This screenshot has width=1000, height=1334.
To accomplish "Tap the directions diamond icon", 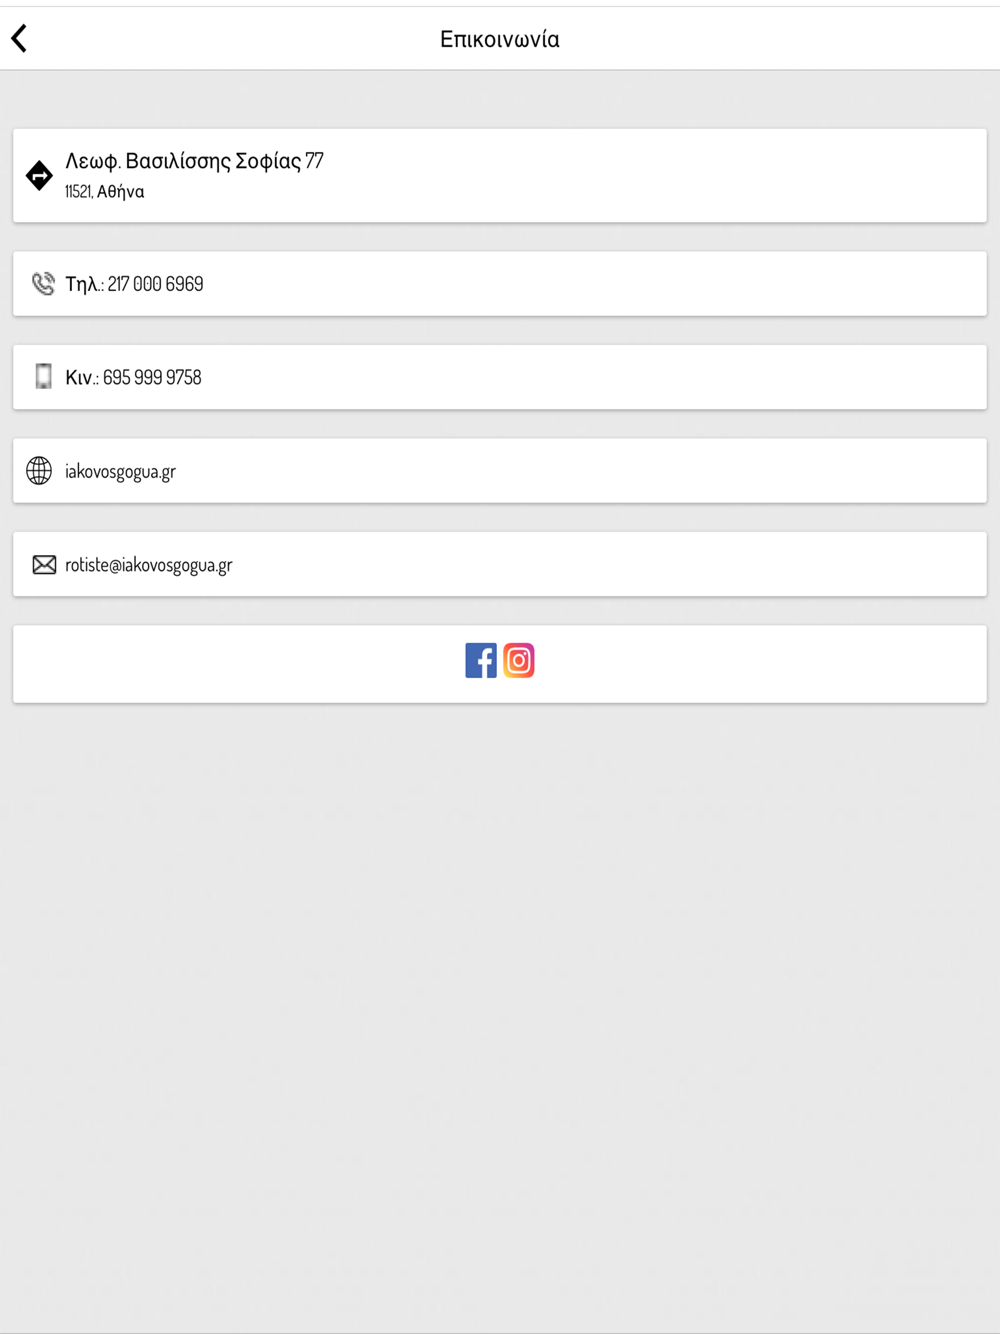I will [x=39, y=176].
